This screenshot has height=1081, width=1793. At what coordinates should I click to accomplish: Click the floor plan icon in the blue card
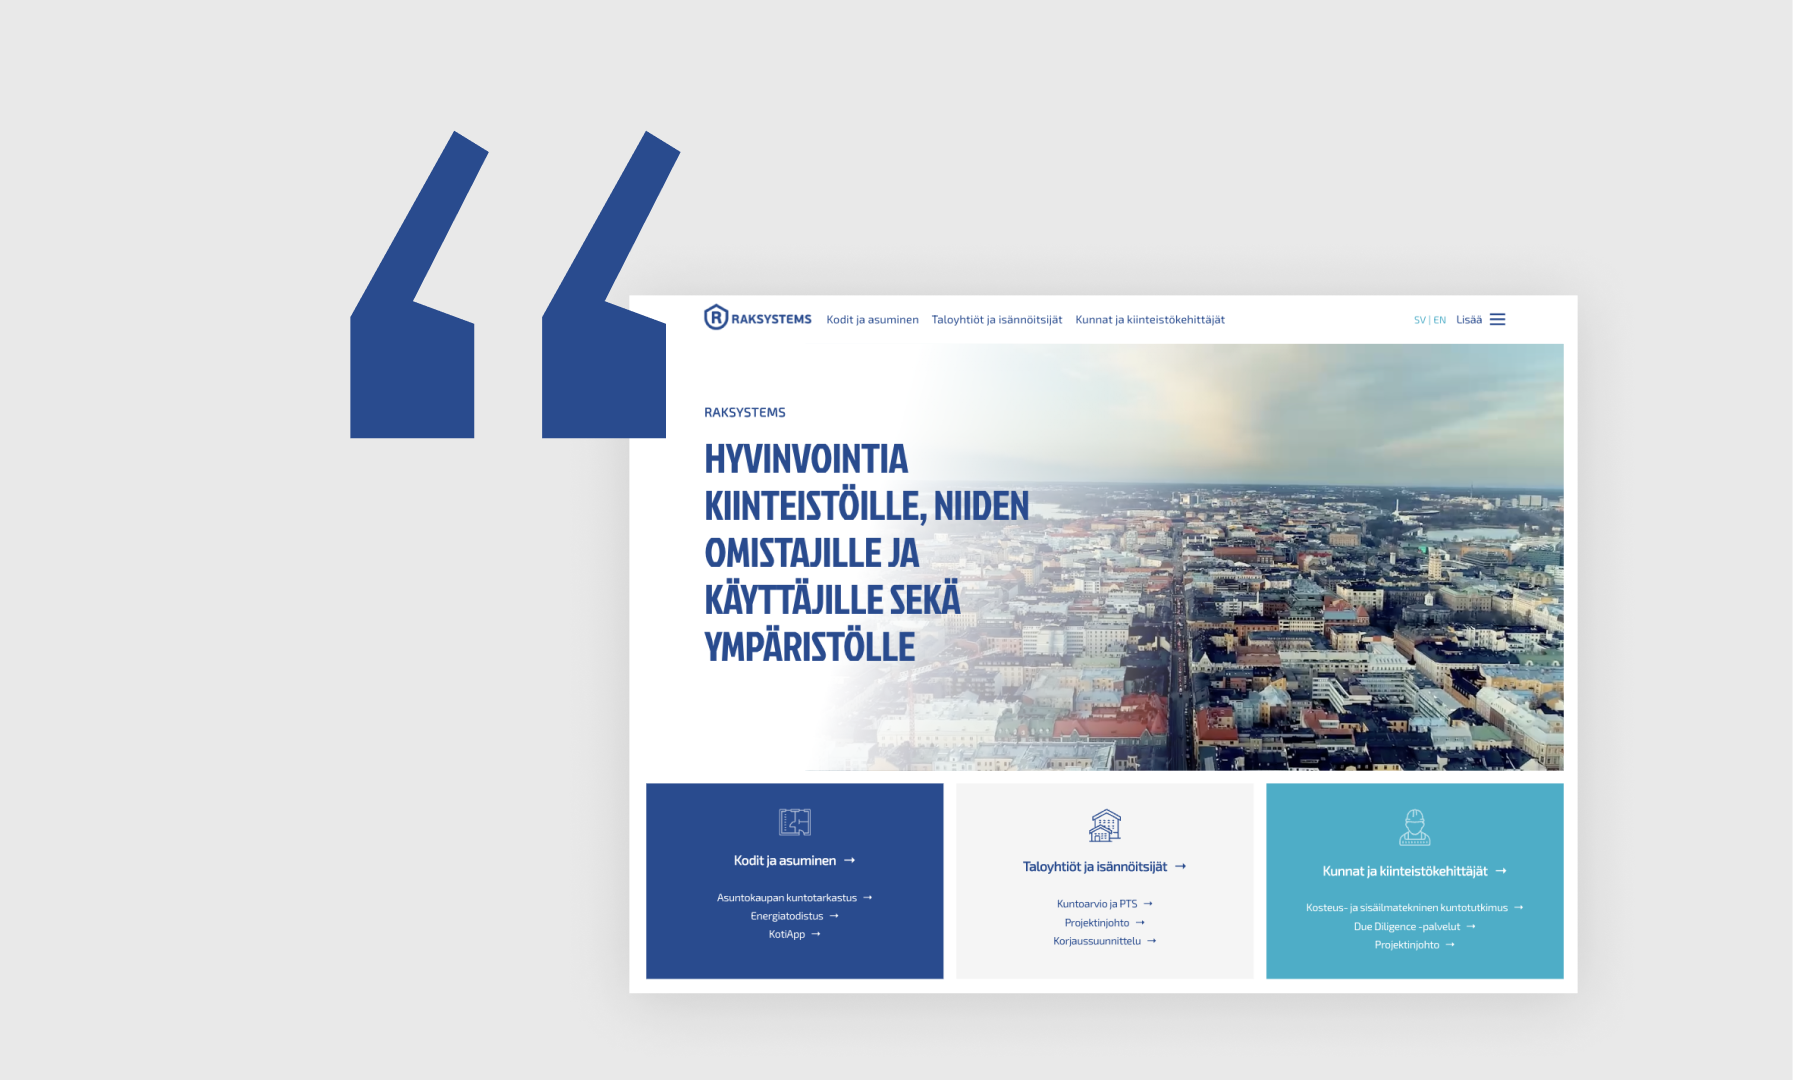click(795, 822)
